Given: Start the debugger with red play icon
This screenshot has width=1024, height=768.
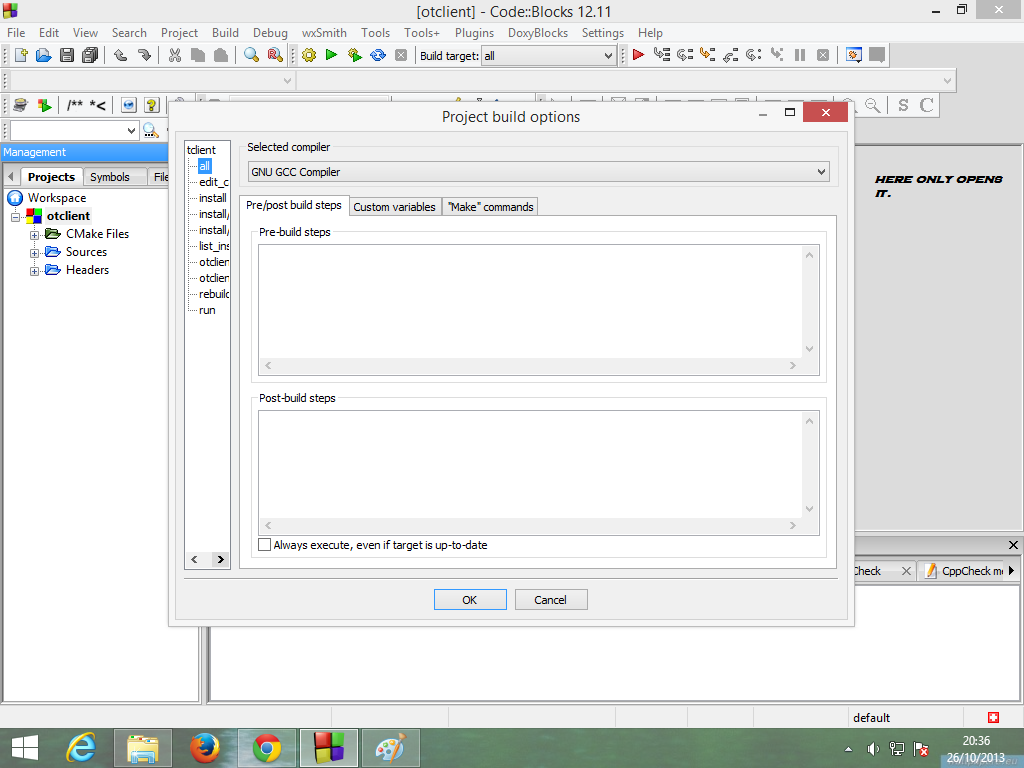Looking at the screenshot, I should tap(639, 56).
